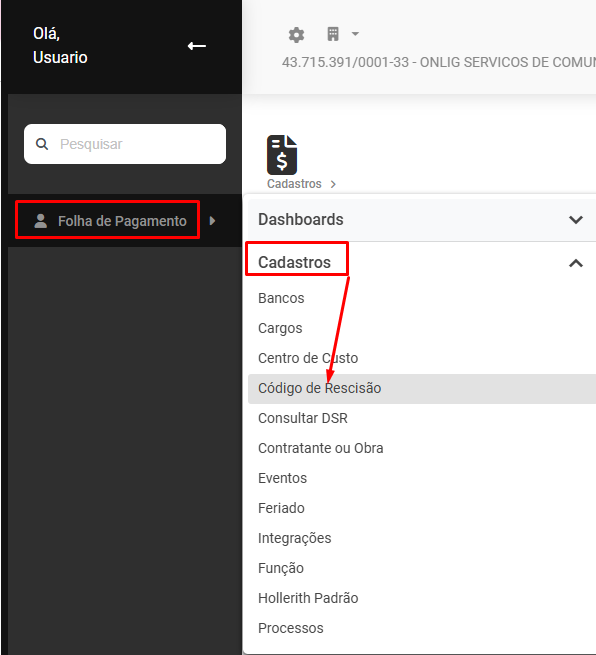The image size is (596, 655).
Task: Open the Bancos menu item
Action: [x=281, y=298]
